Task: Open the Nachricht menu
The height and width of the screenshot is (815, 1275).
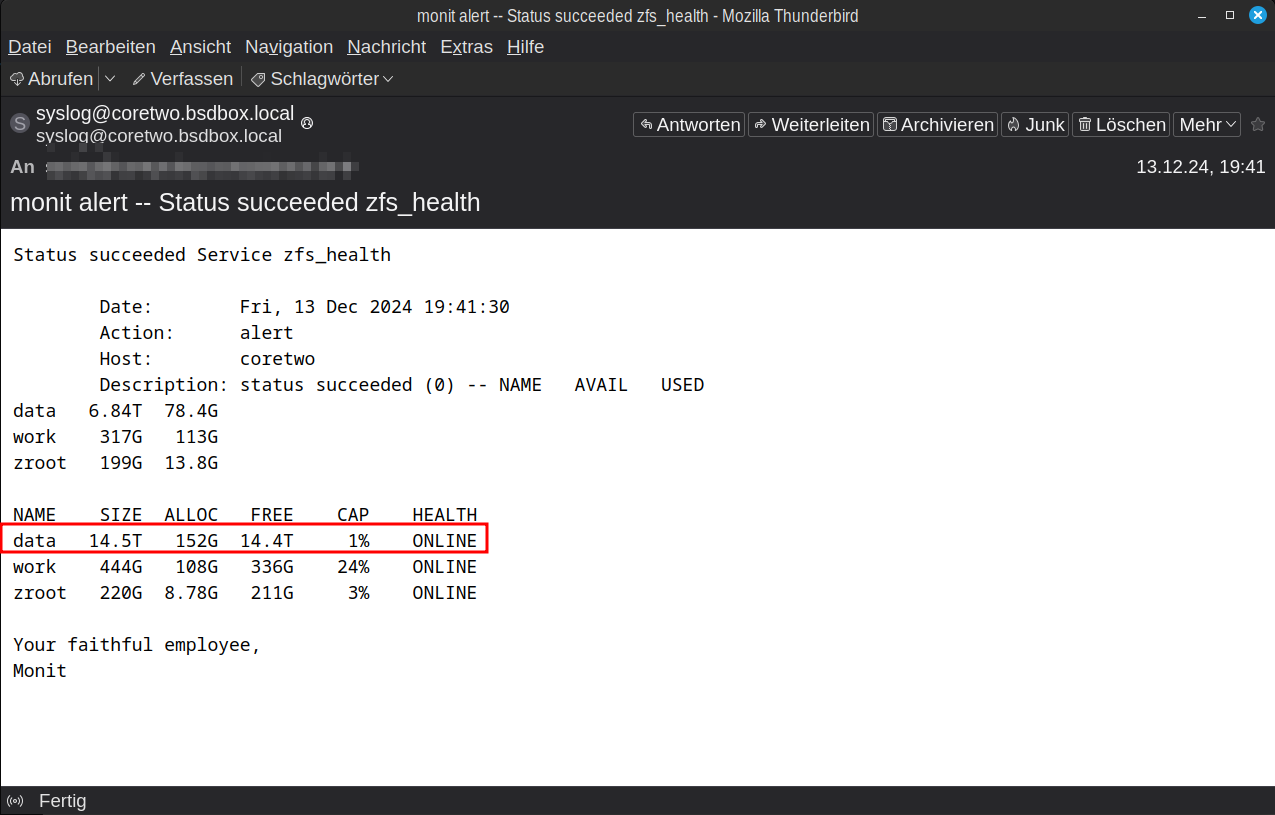Action: [386, 47]
